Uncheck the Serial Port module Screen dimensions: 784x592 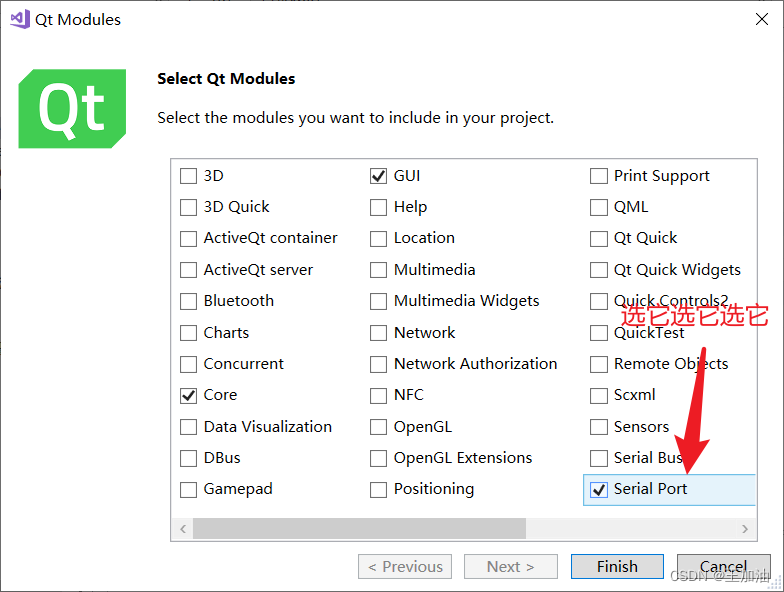(x=598, y=490)
